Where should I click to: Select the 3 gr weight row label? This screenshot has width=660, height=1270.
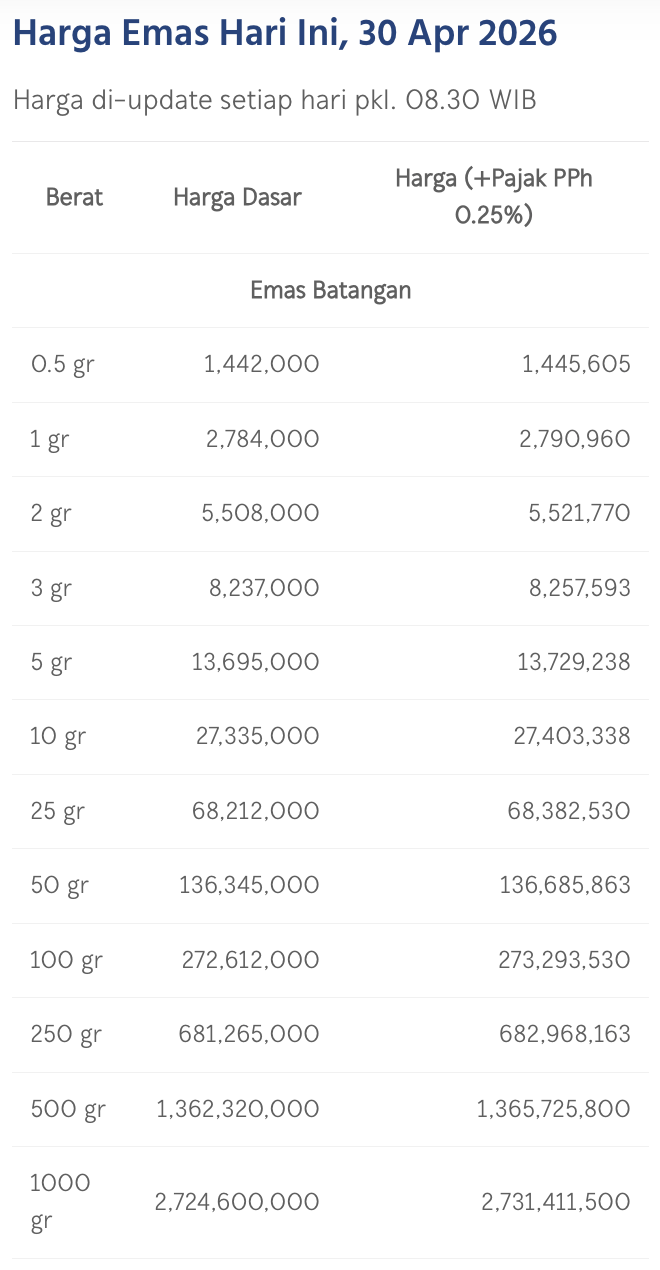[x=51, y=588]
